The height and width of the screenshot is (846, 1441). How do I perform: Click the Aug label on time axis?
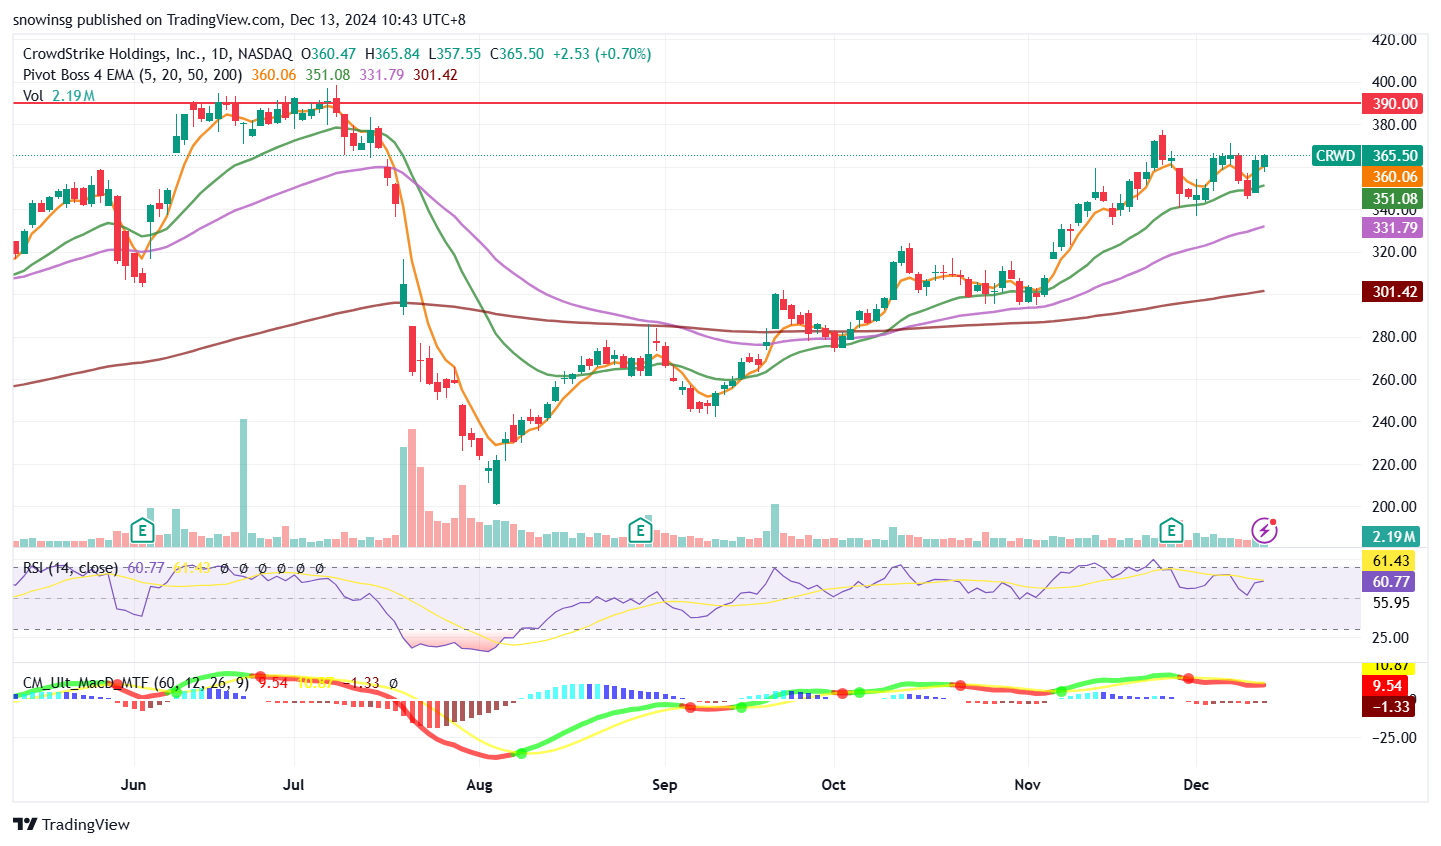(x=479, y=785)
